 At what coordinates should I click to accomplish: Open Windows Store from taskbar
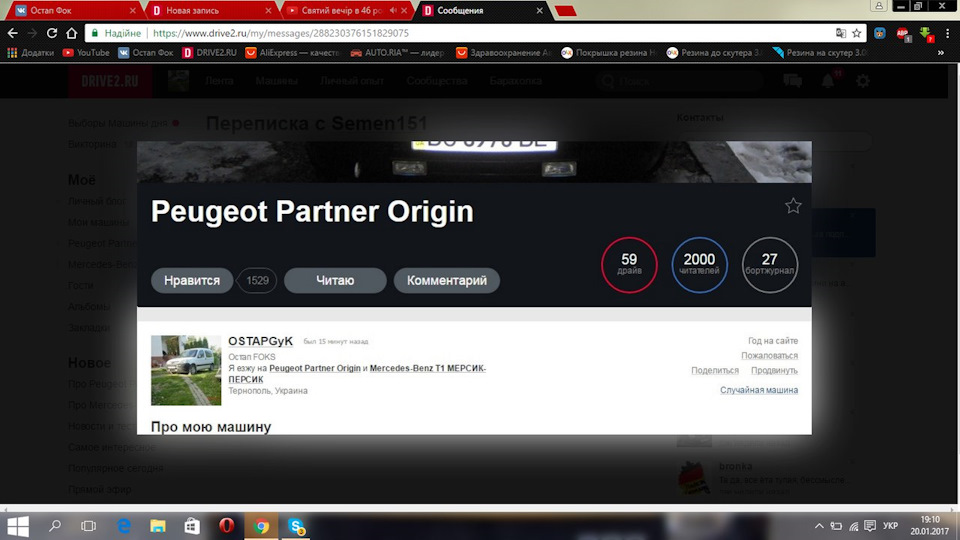click(x=192, y=526)
